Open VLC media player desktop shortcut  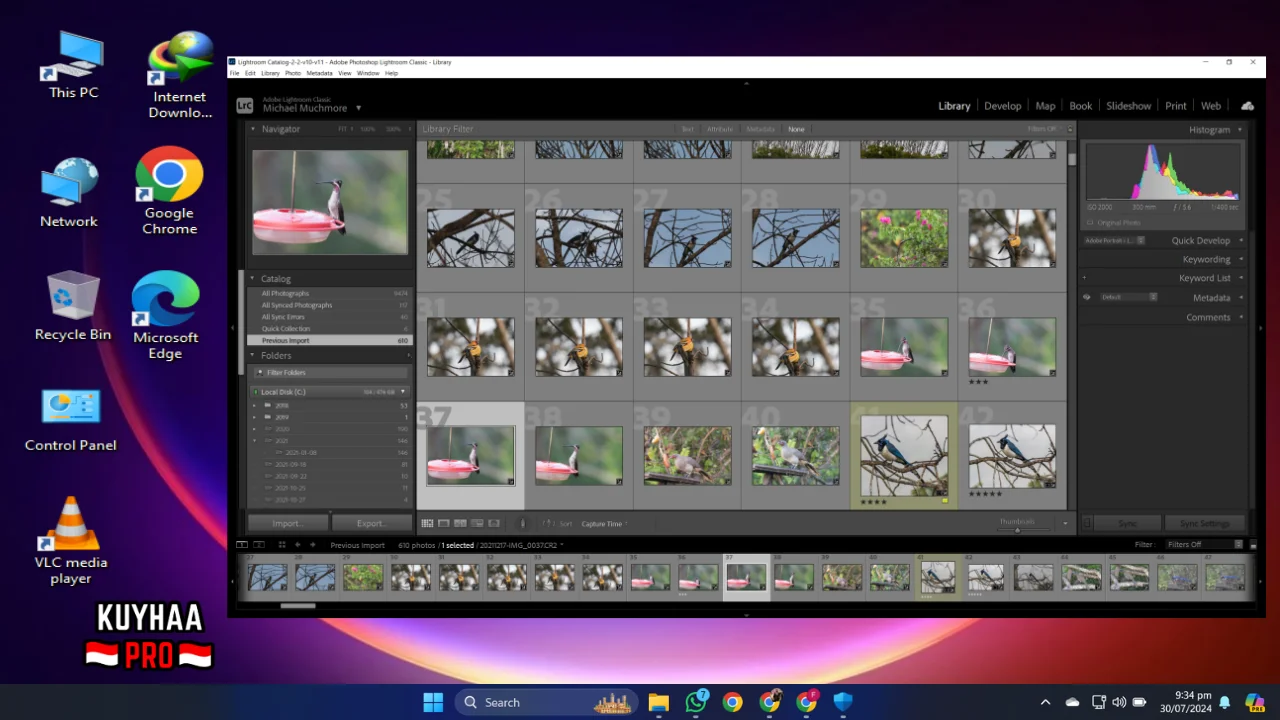tap(70, 540)
